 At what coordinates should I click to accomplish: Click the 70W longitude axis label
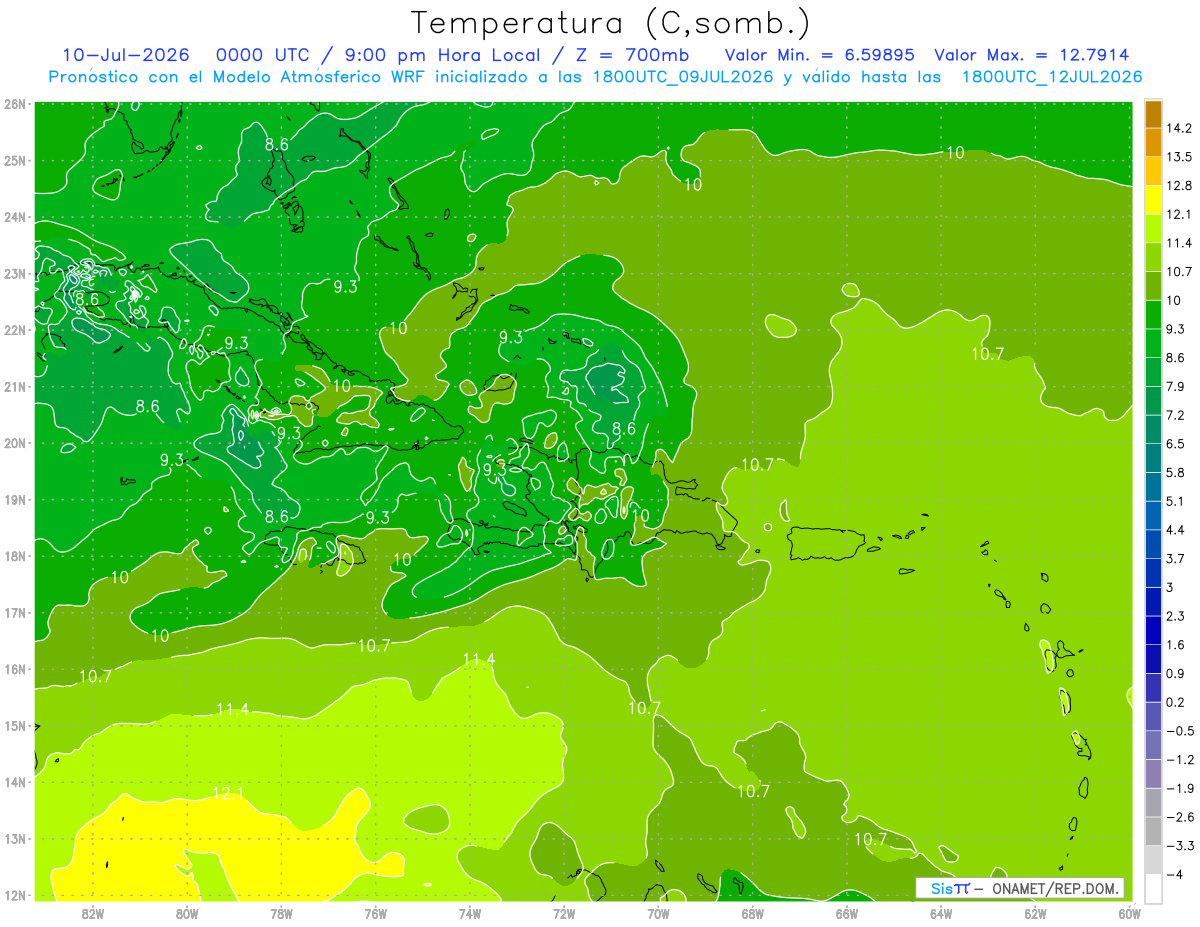tap(658, 913)
